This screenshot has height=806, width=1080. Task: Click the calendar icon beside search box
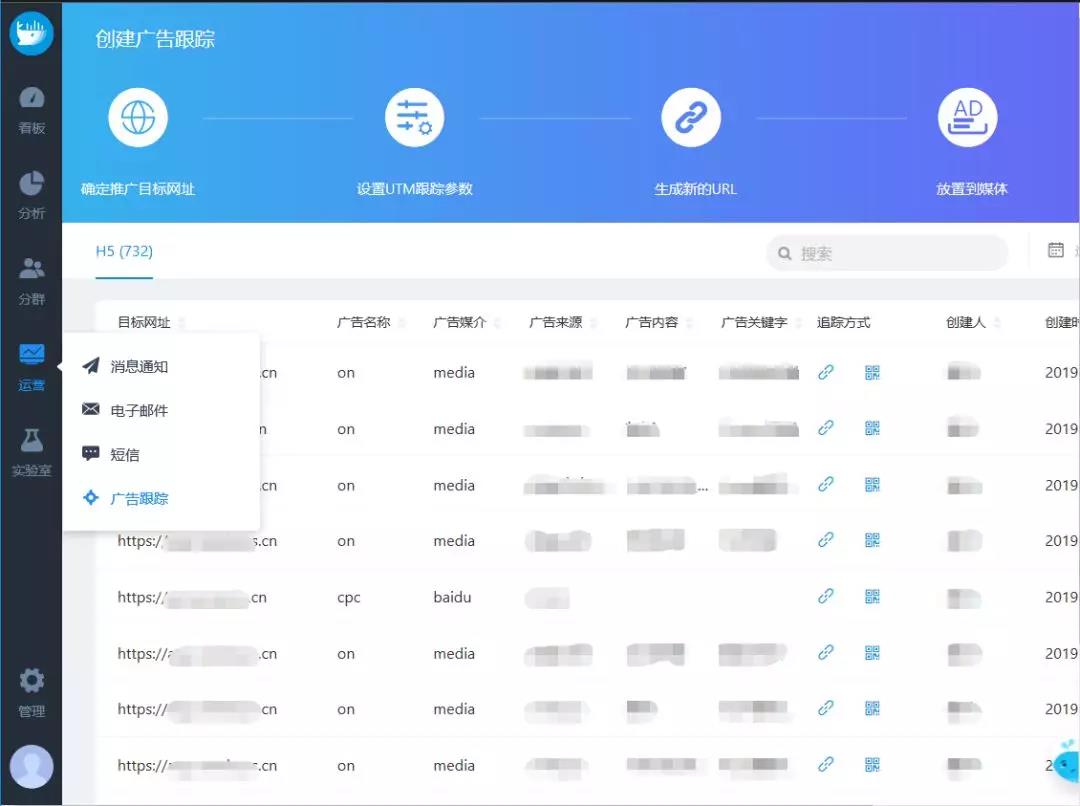tap(1055, 250)
